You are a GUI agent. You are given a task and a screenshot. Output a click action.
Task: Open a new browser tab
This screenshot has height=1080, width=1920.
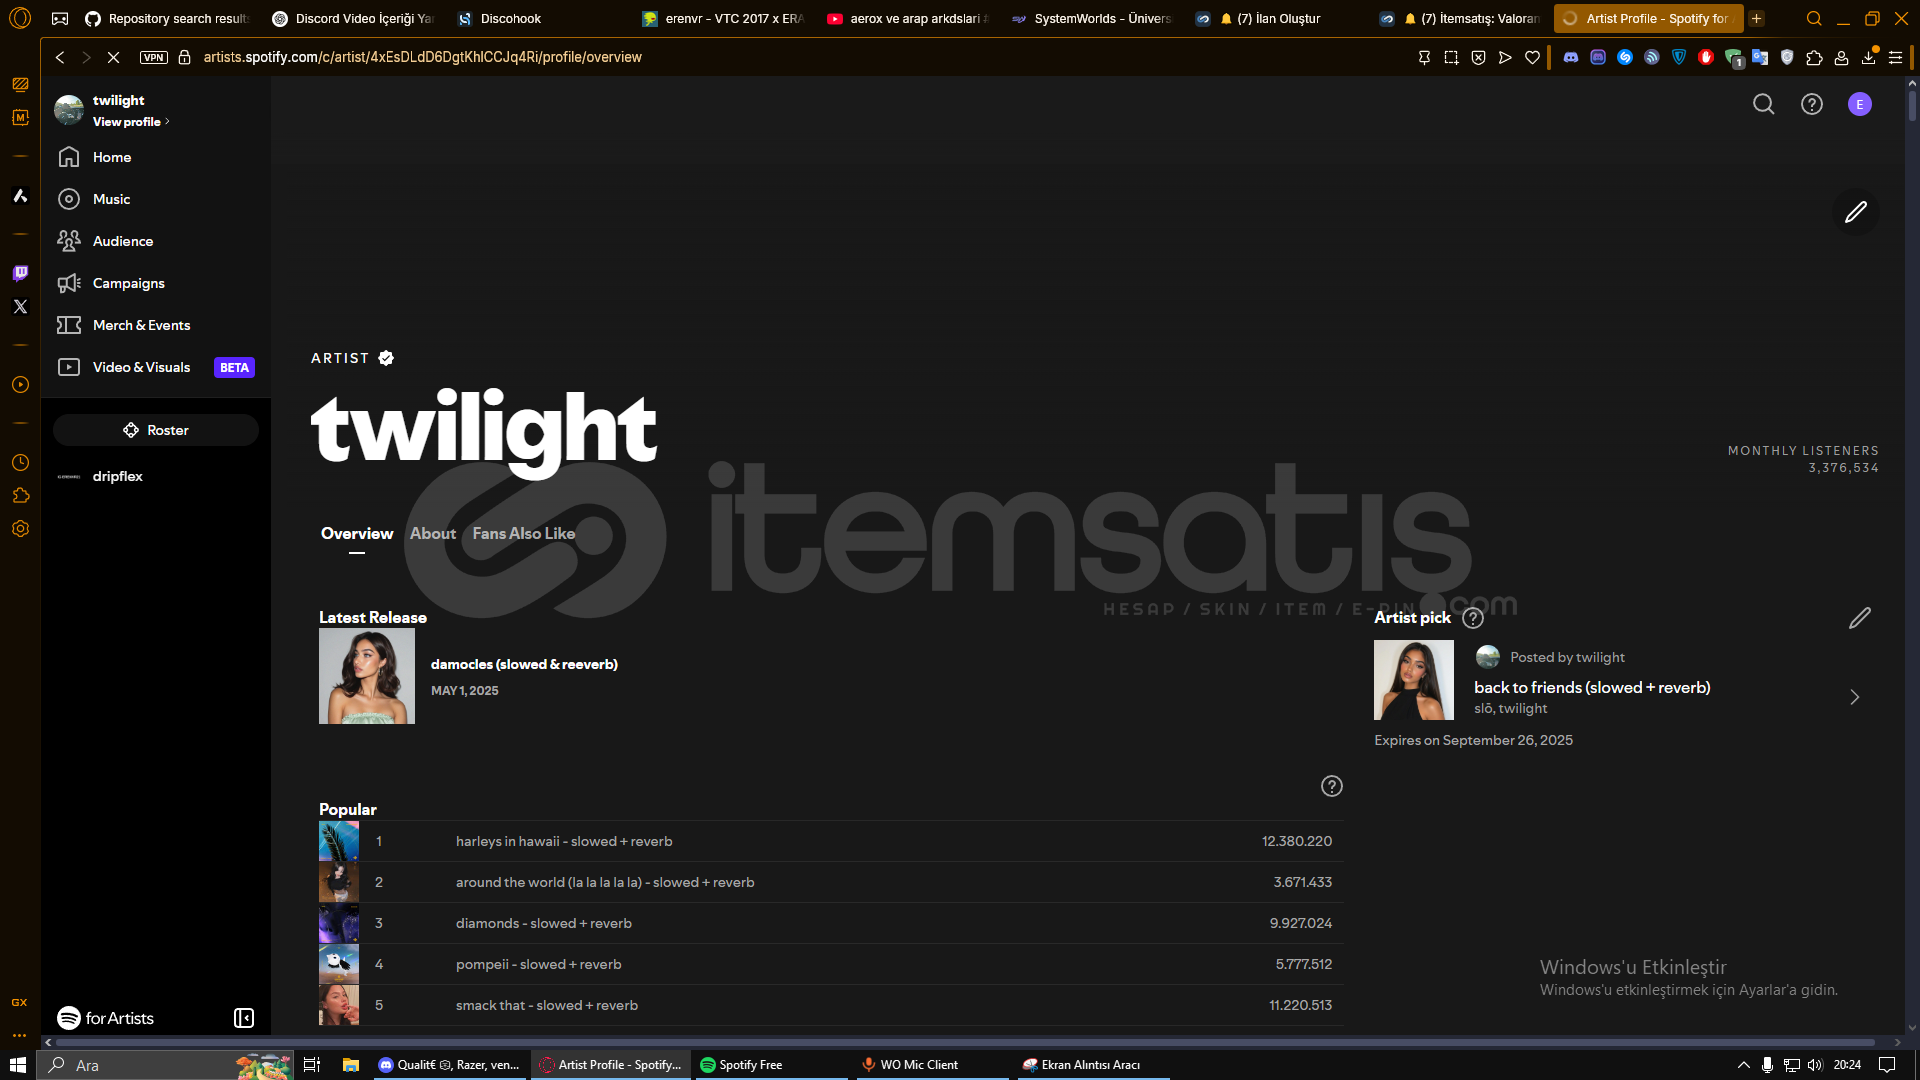pos(1756,18)
